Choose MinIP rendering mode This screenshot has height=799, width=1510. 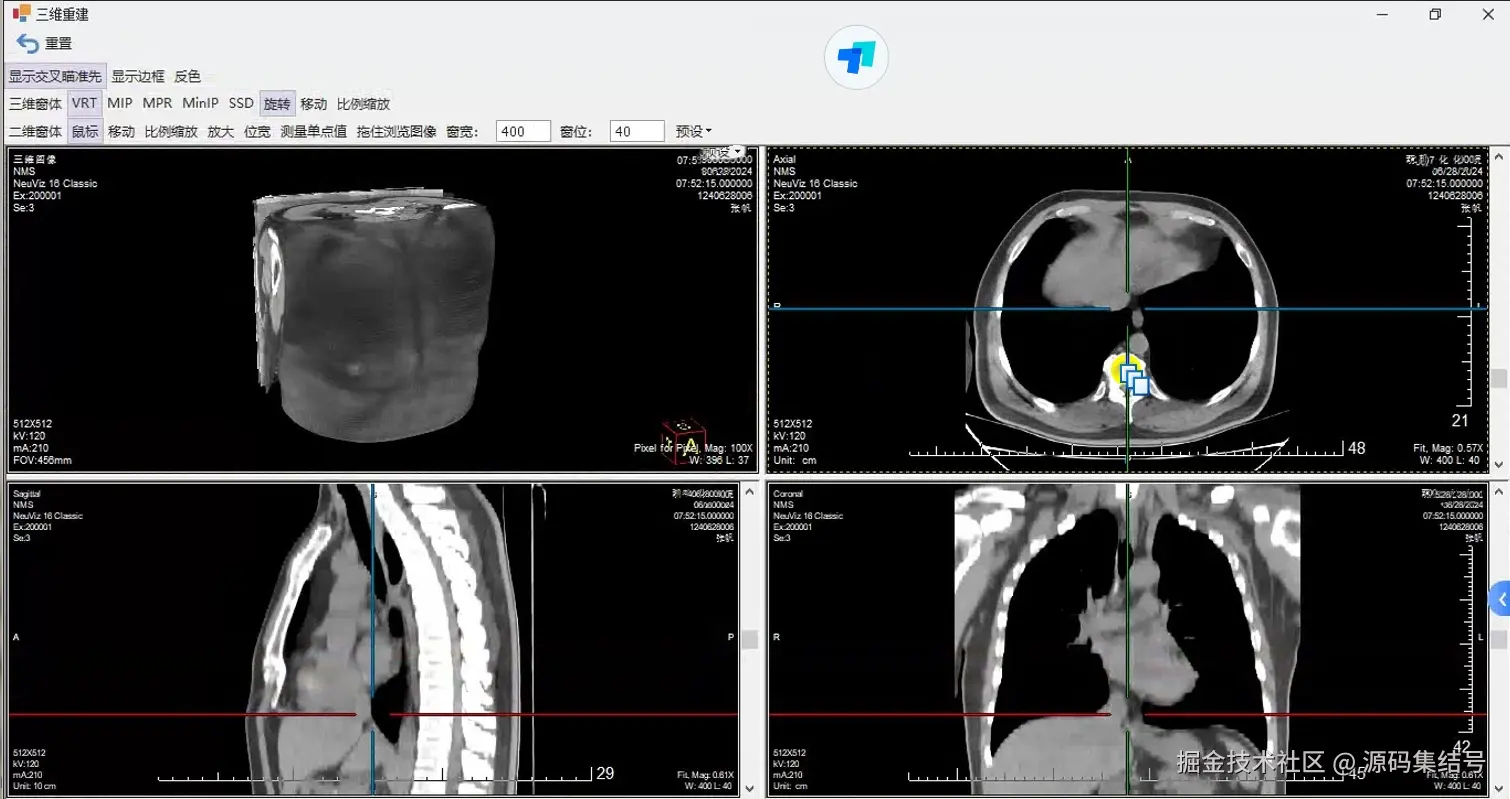[x=200, y=103]
